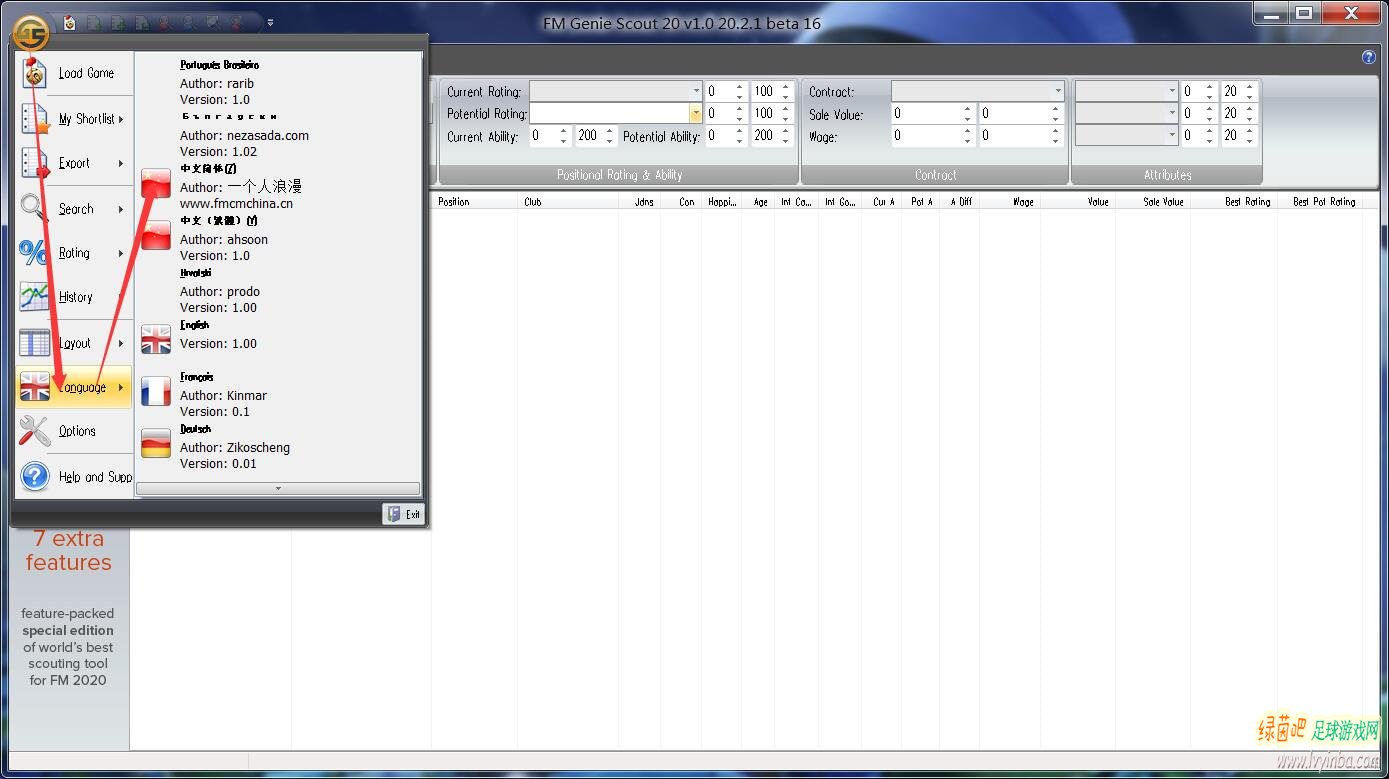Screen dimensions: 1389x779
Task: Increase Current Rating minimum spinner
Action: [x=740, y=86]
